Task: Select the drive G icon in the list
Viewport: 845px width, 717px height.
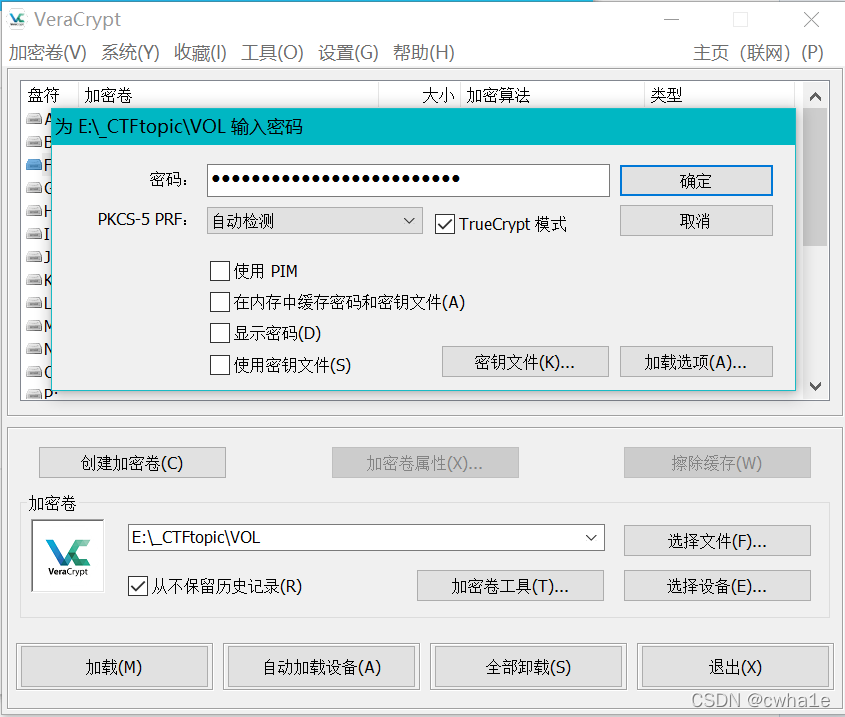Action: point(34,188)
